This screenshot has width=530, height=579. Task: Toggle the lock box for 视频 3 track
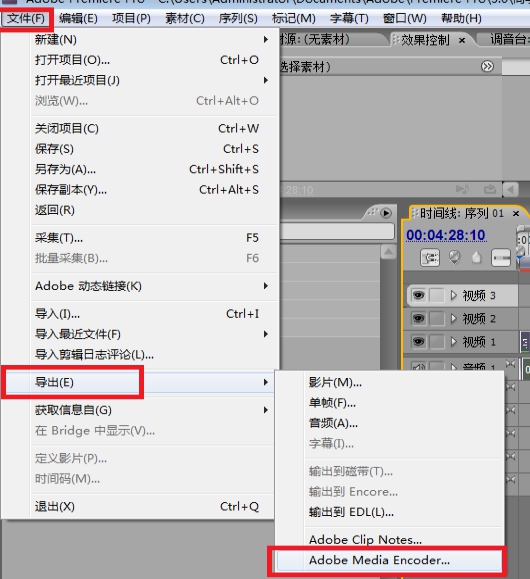(437, 295)
